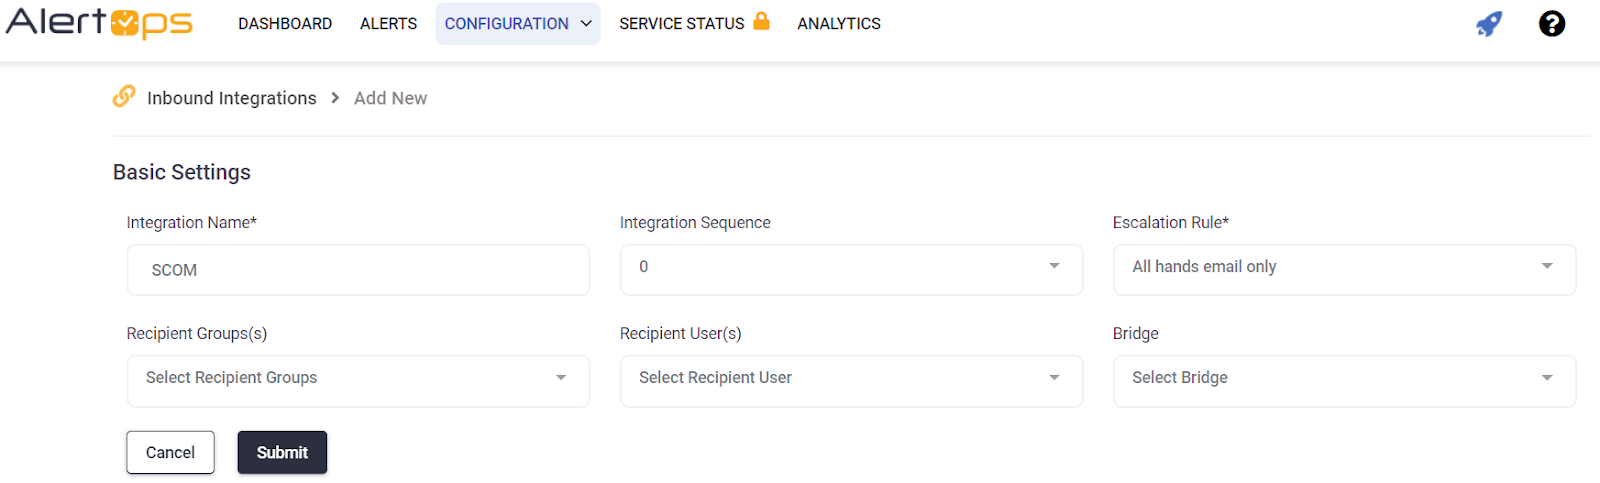Click the lock icon beside Service Status

[761, 21]
